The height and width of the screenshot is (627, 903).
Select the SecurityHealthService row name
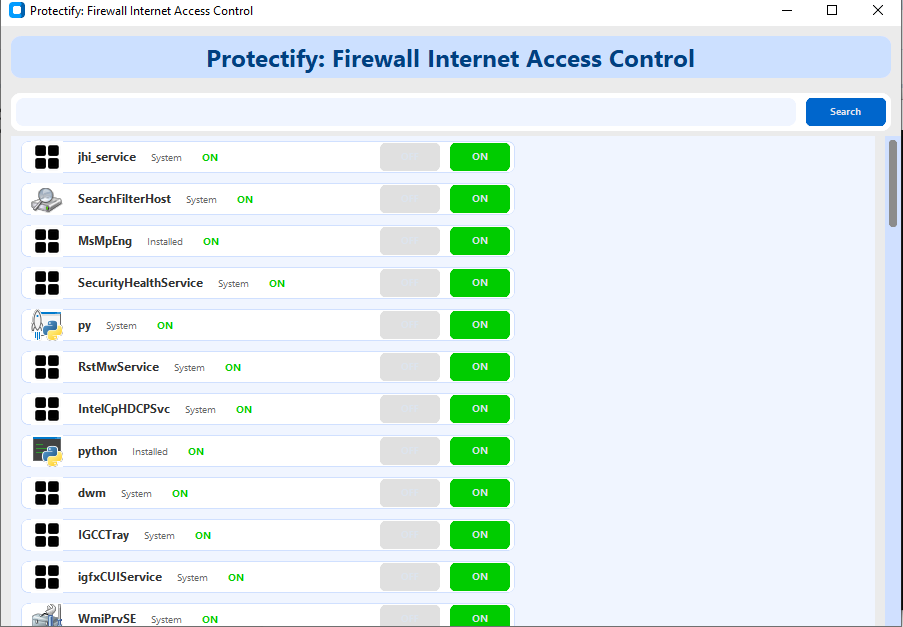[x=140, y=283]
